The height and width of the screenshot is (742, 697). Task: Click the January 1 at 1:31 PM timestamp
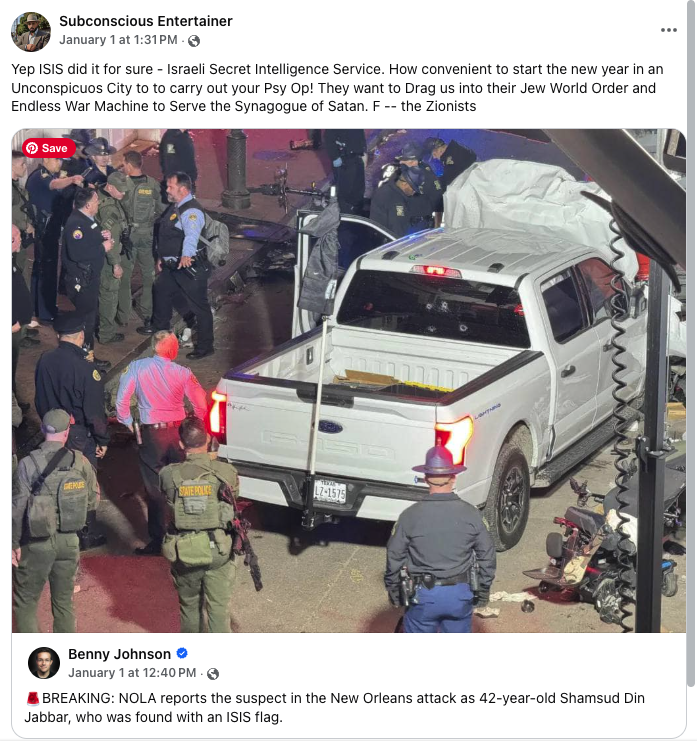tap(118, 40)
